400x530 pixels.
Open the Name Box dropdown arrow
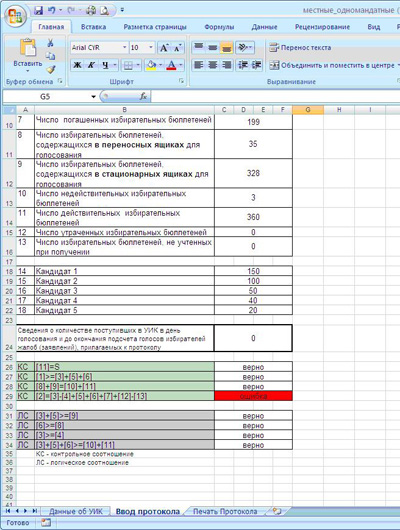[93, 97]
